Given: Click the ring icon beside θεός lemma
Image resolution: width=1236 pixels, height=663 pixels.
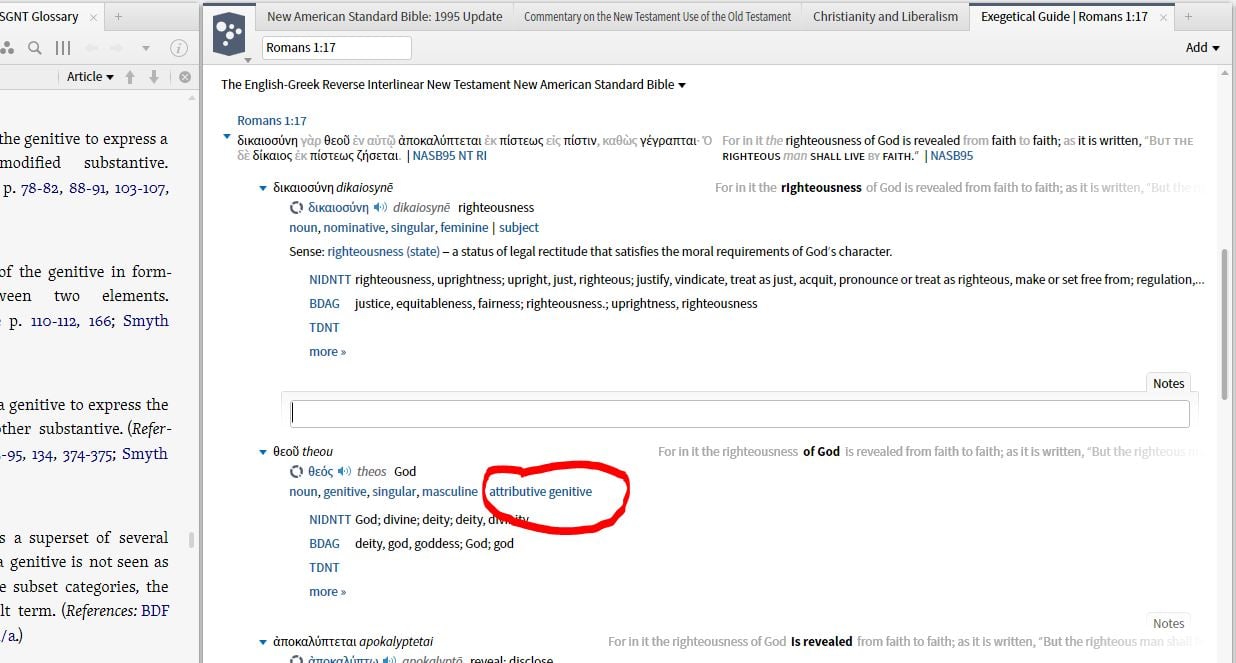Looking at the screenshot, I should [x=297, y=472].
